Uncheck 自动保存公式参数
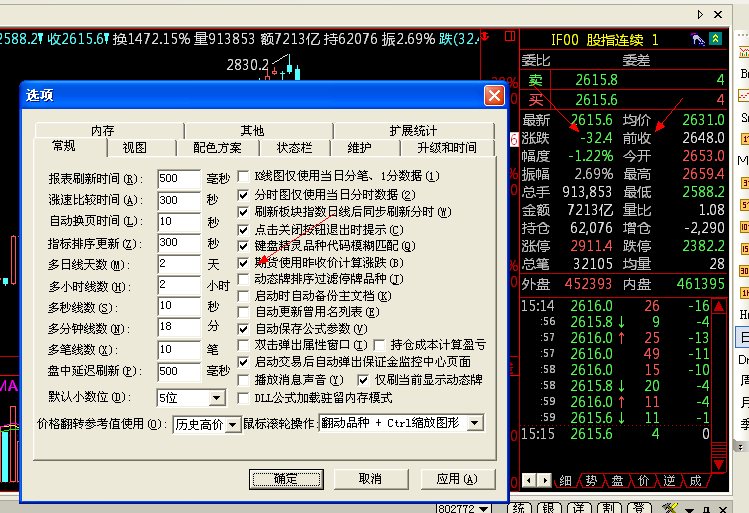Screen dimensions: 749x513 243,329
